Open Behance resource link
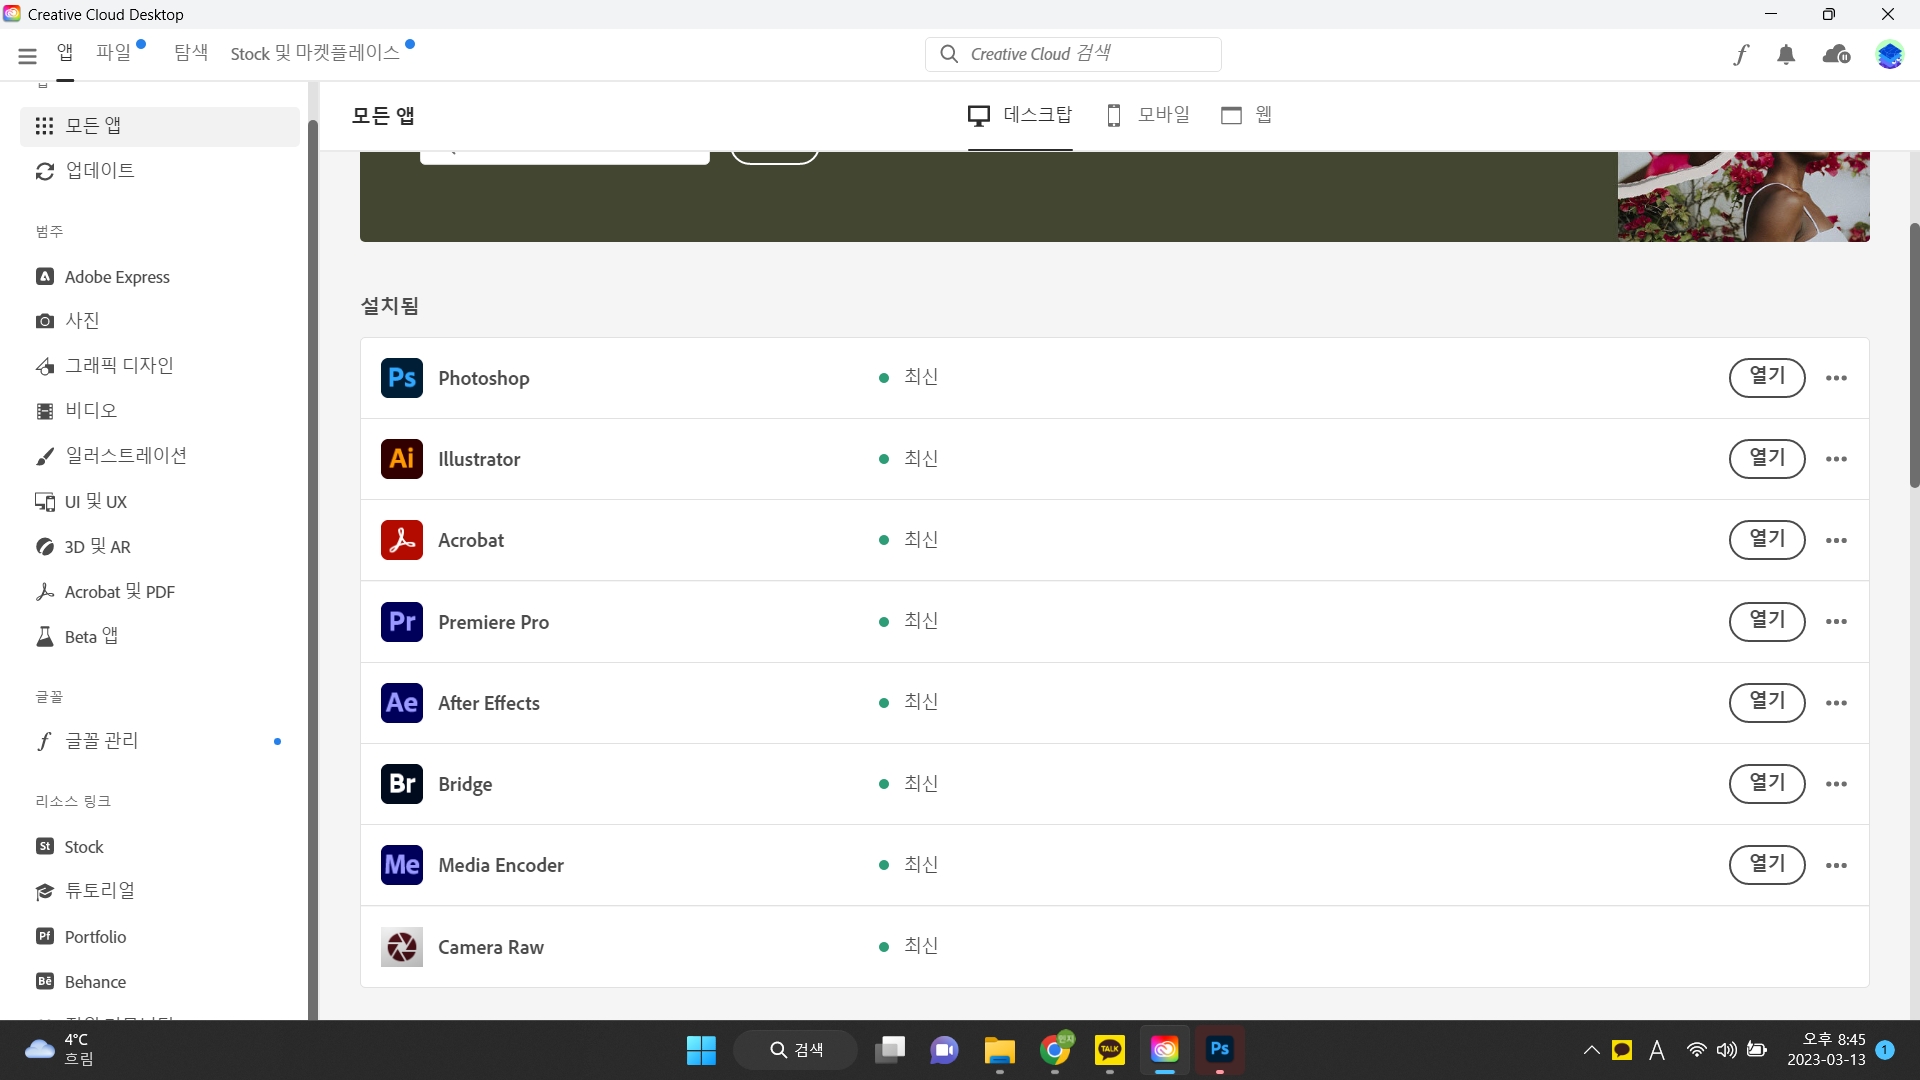1920x1080 pixels. (160, 982)
